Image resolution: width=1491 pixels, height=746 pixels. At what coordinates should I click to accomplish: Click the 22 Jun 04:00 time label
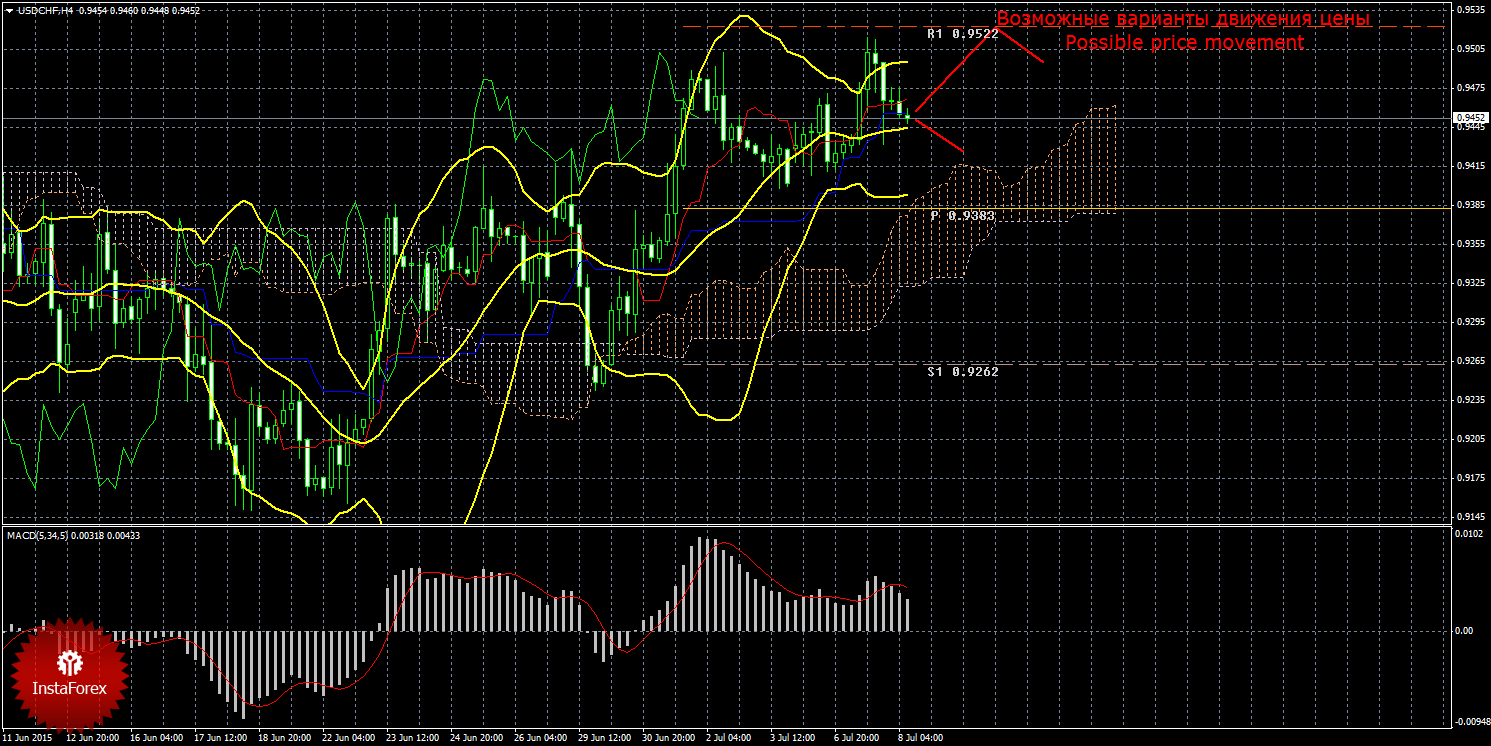(348, 738)
